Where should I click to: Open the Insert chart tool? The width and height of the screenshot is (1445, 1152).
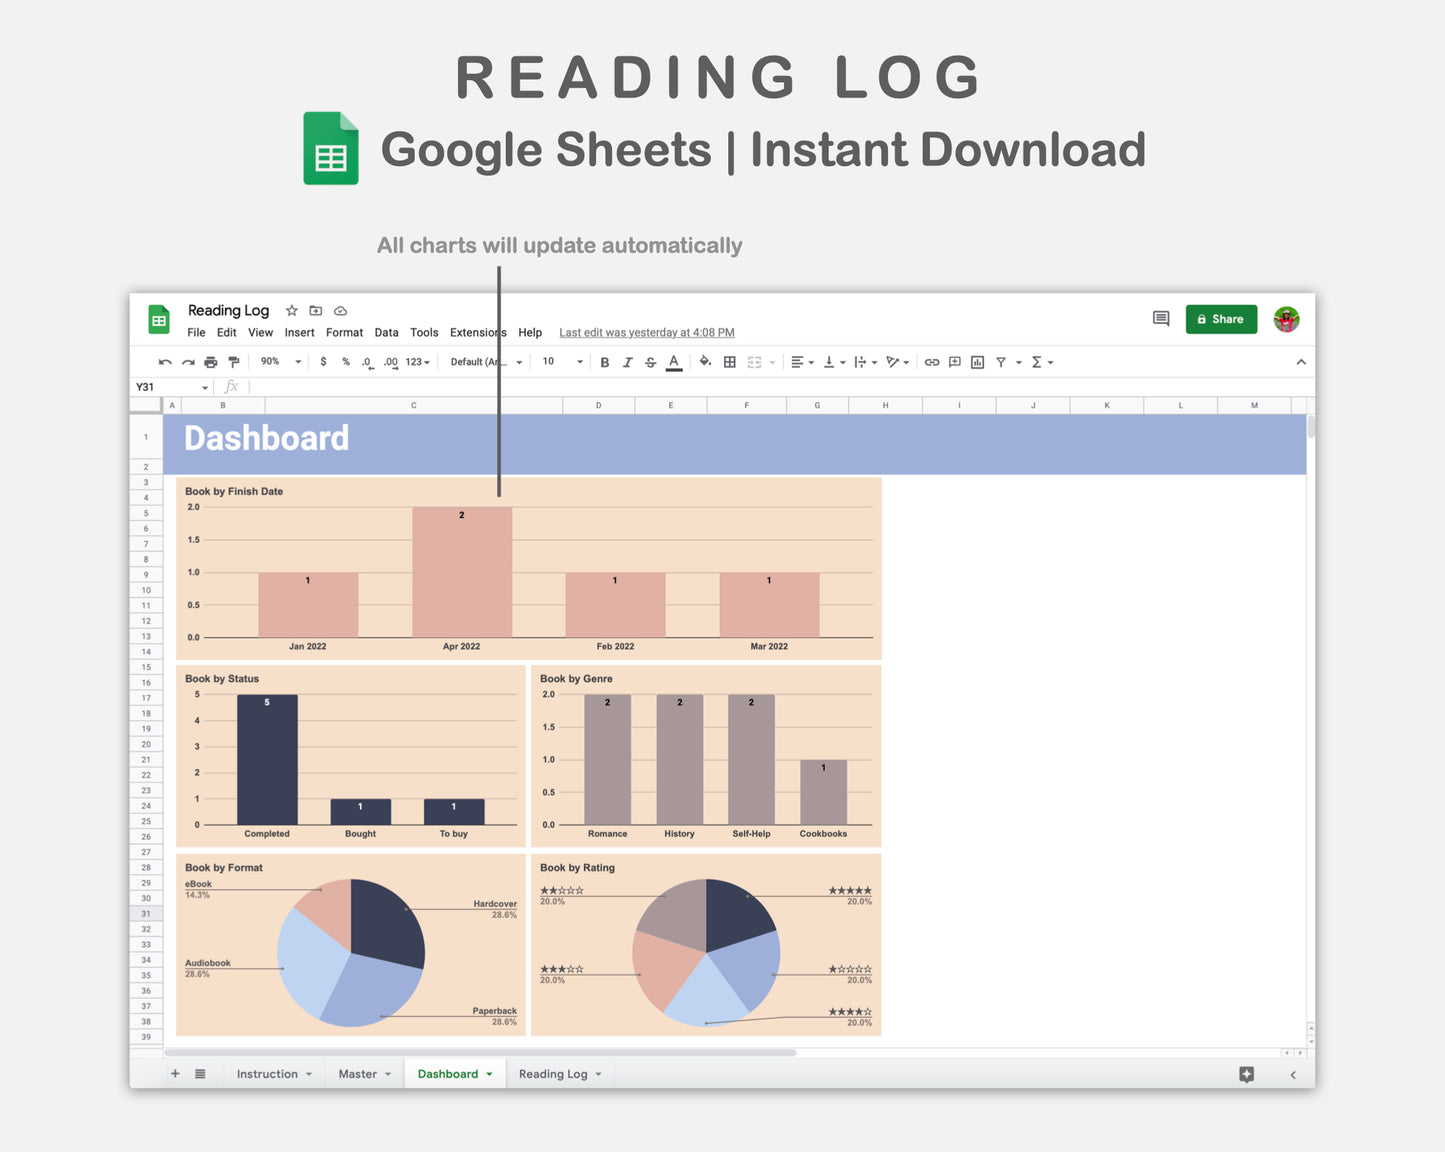tap(977, 361)
